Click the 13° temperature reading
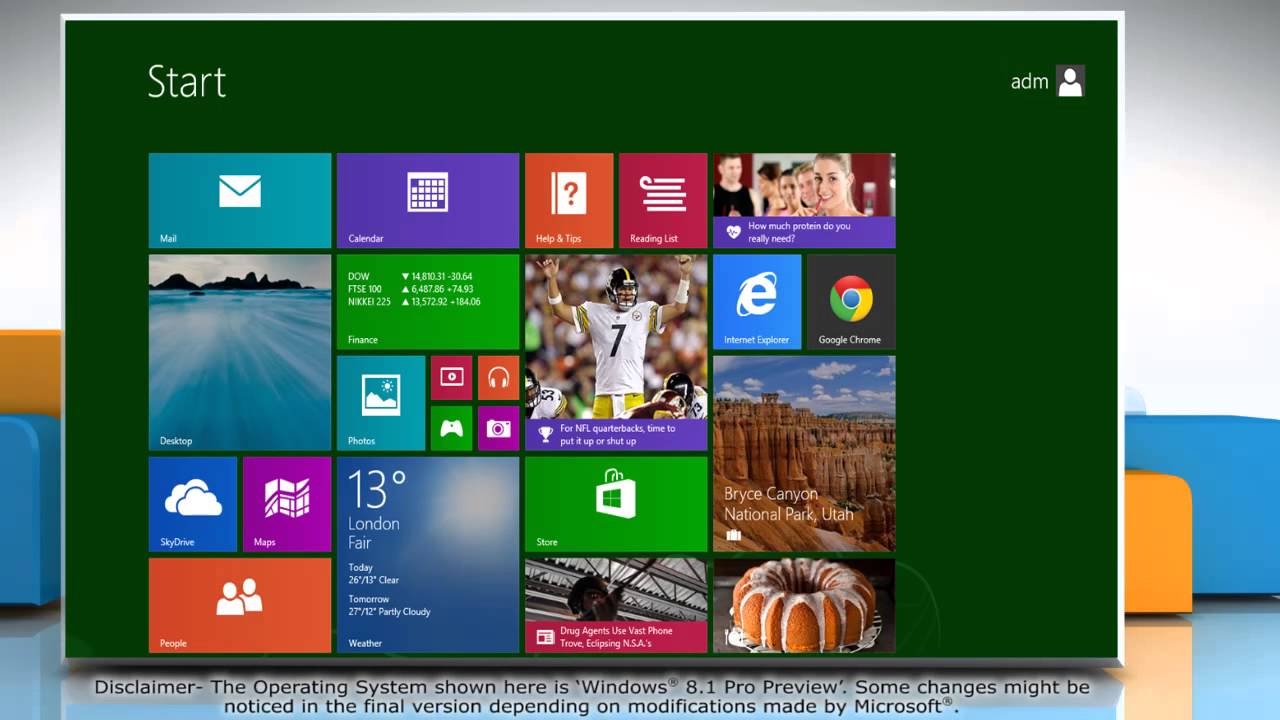 click(377, 490)
